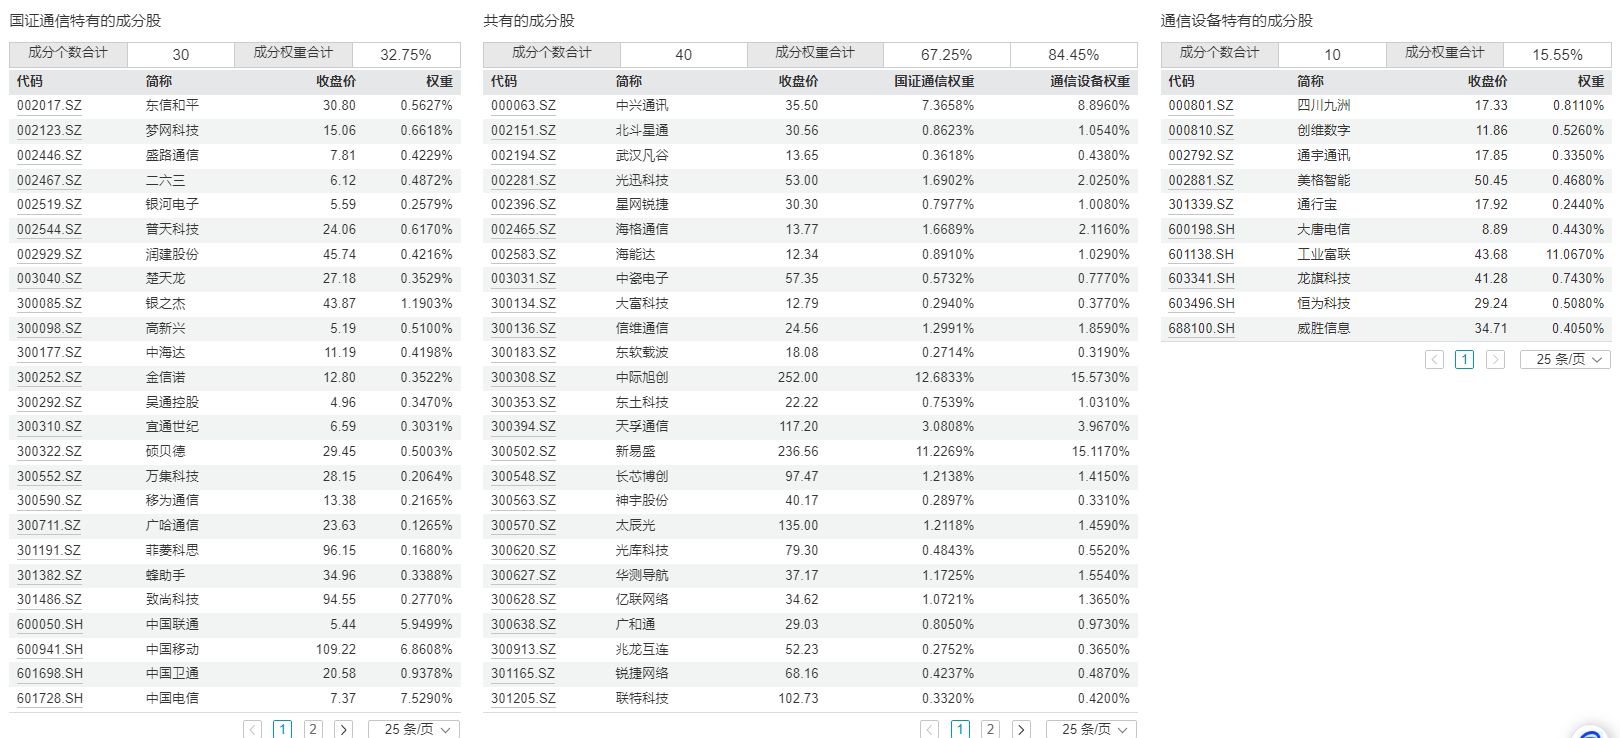Go to previous page in left table pagination
The height and width of the screenshot is (738, 1620).
coord(253,729)
